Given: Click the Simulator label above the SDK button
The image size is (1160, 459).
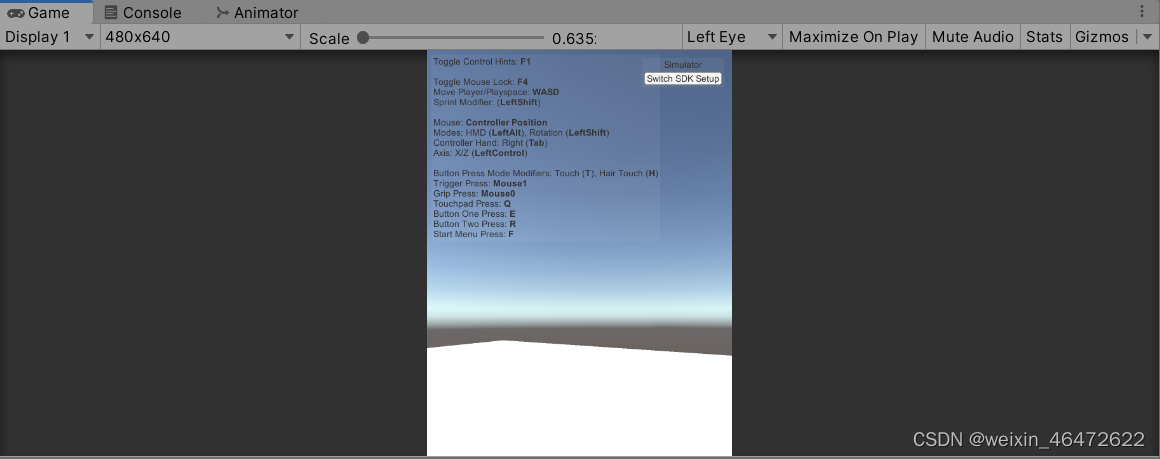Looking at the screenshot, I should coord(683,65).
